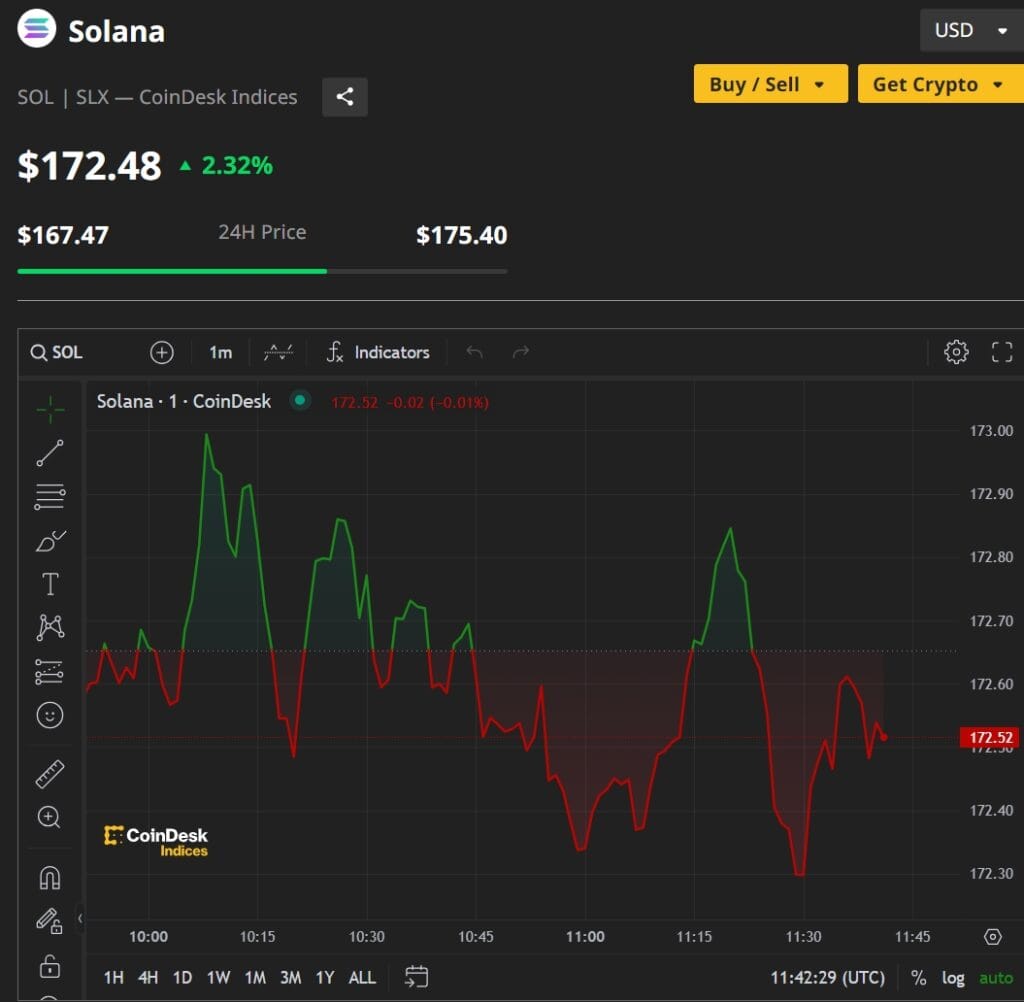Viewport: 1024px width, 1002px height.
Task: Open time axis settings icon
Action: click(992, 937)
